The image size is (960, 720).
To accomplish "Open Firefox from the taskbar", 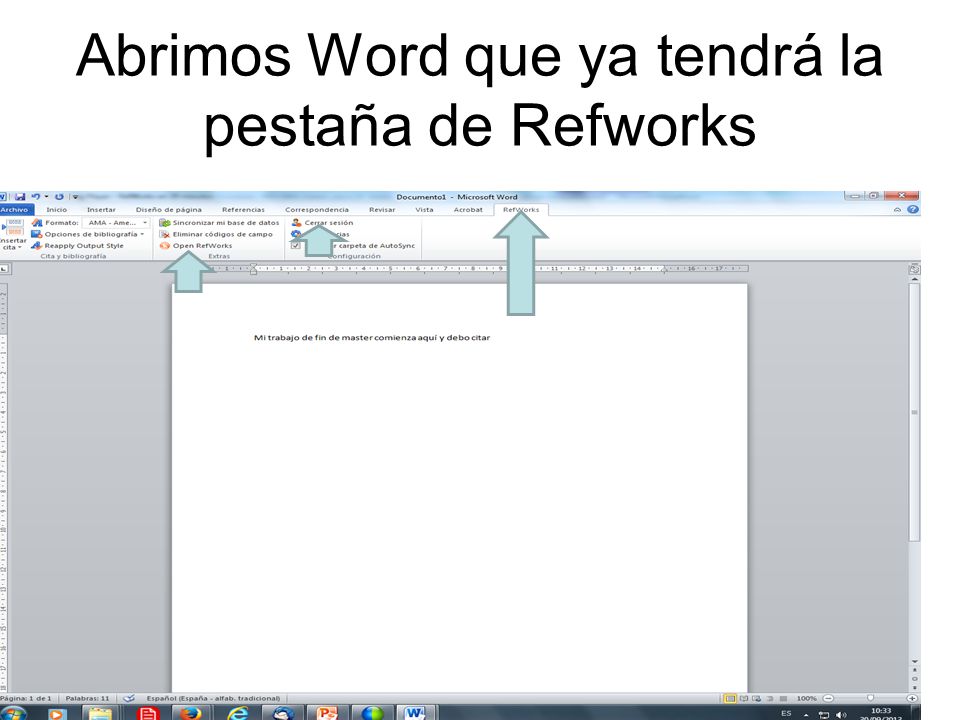I will [x=190, y=714].
